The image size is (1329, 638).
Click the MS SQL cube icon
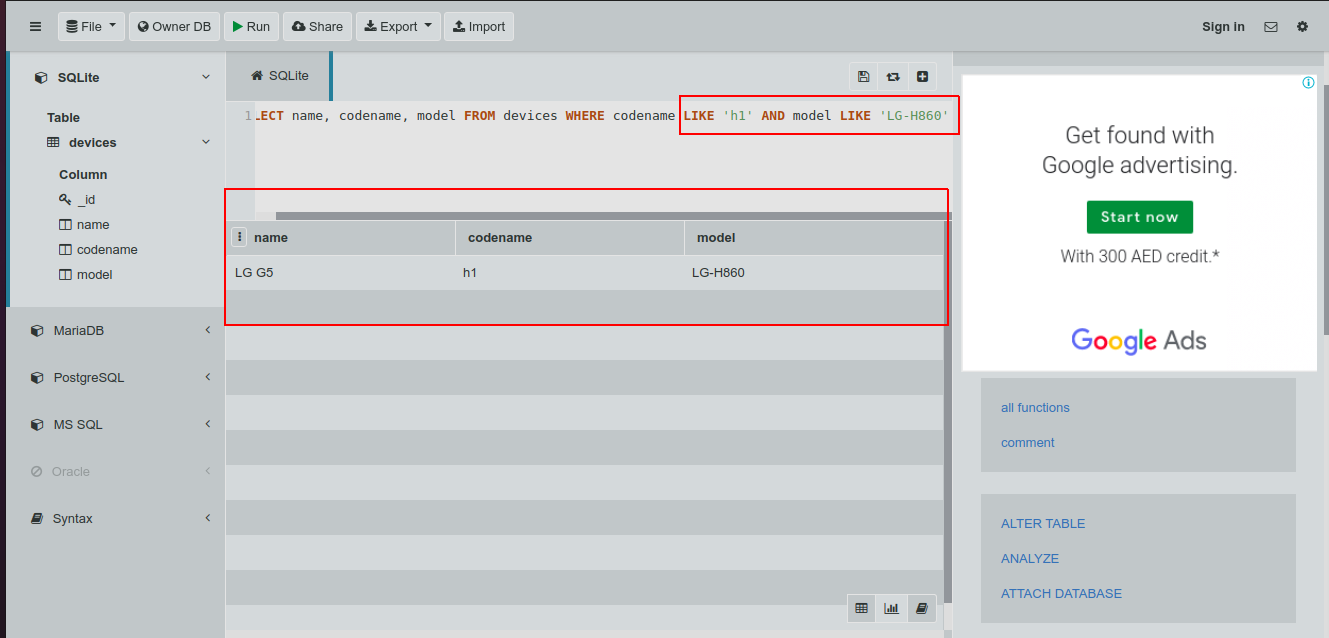pyautogui.click(x=37, y=425)
